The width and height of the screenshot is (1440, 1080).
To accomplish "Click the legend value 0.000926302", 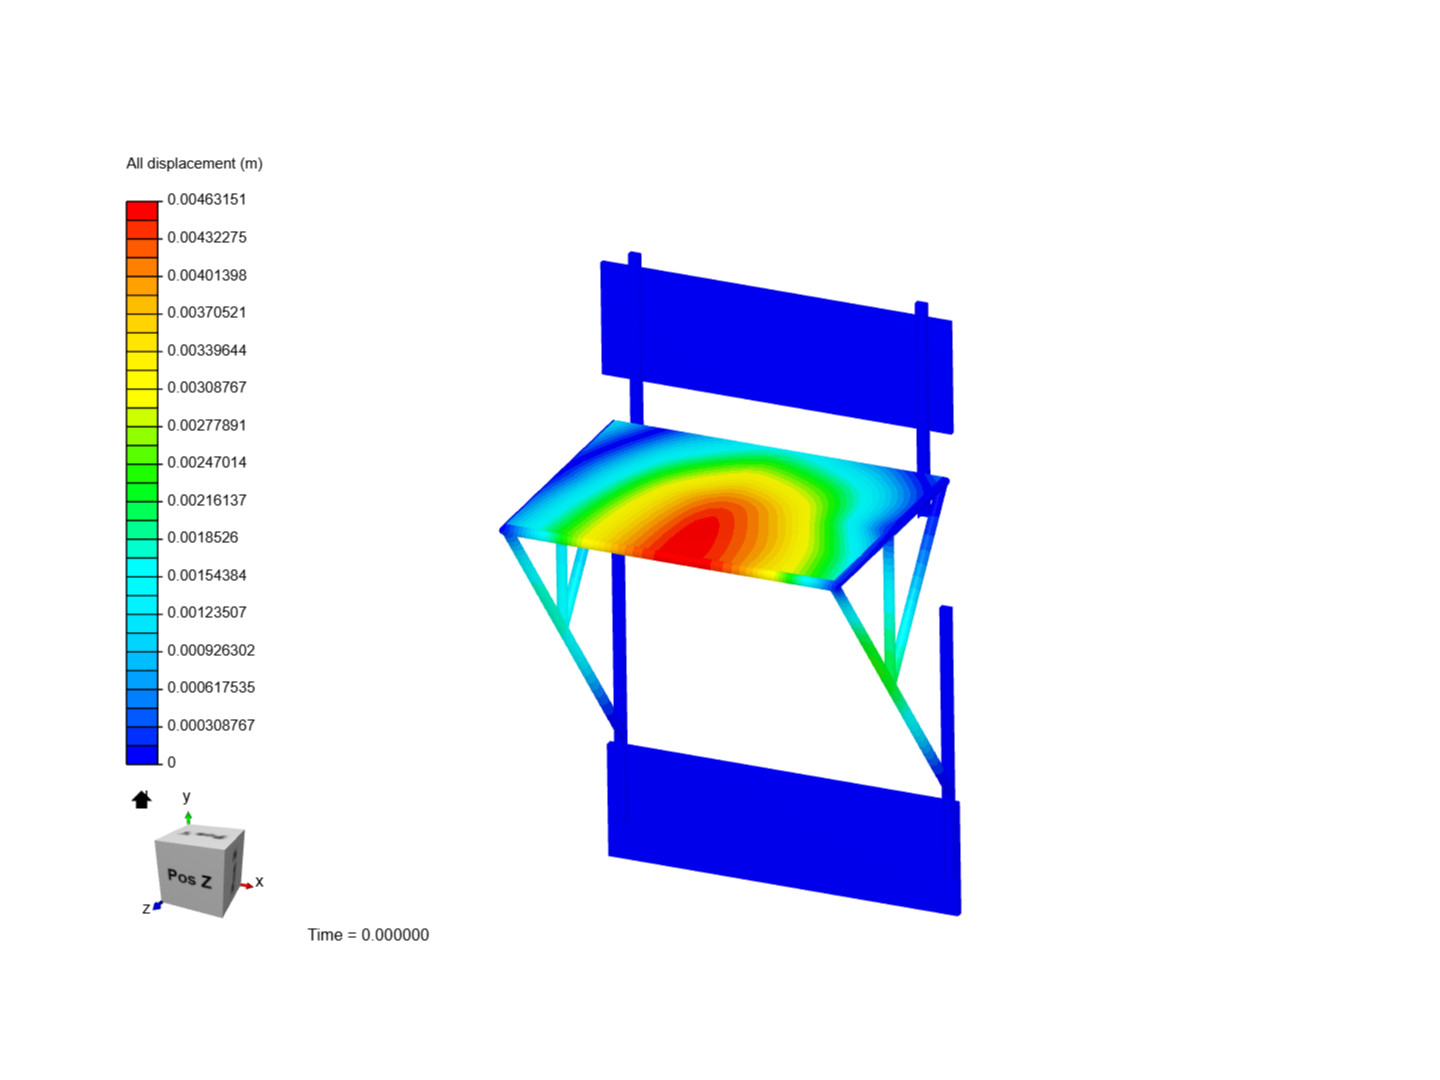I will (x=210, y=650).
